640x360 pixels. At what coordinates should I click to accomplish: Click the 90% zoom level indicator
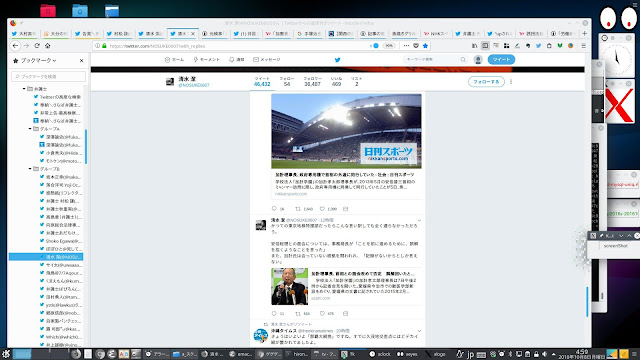pyautogui.click(x=389, y=46)
